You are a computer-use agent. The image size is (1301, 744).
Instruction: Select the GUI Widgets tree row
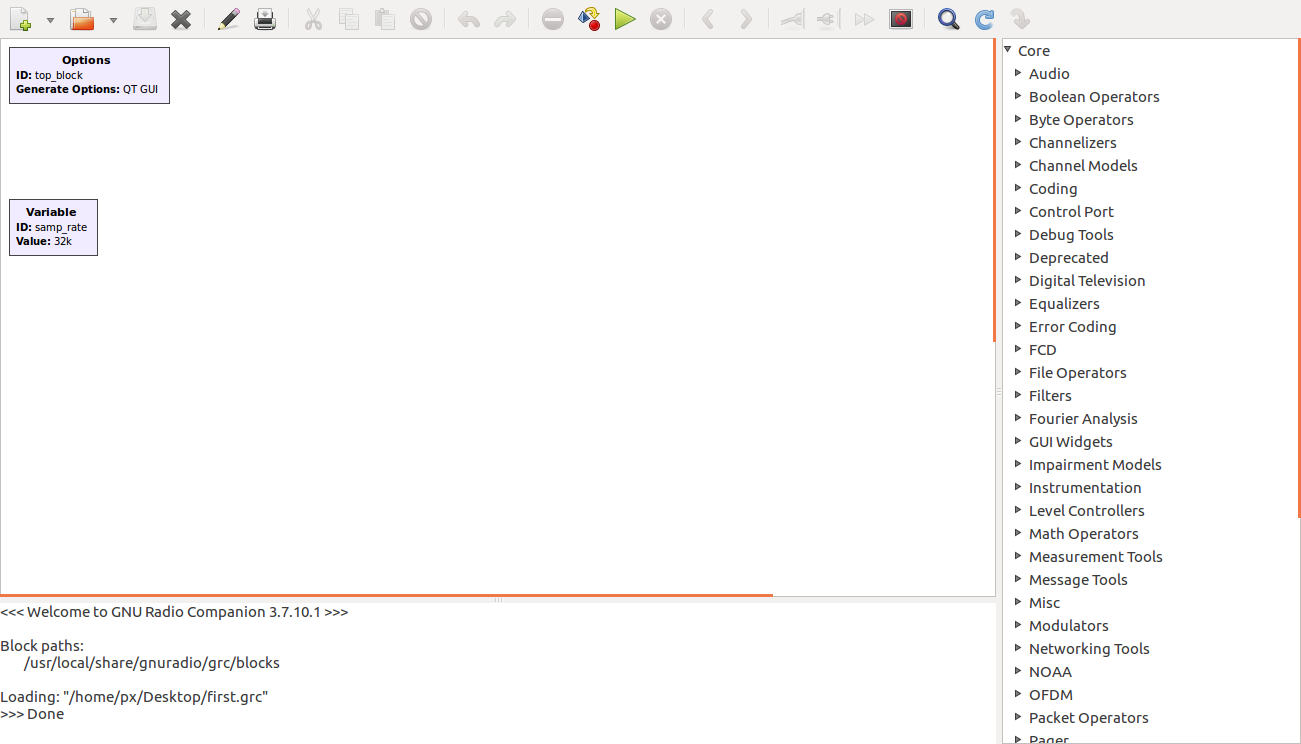point(1149,442)
